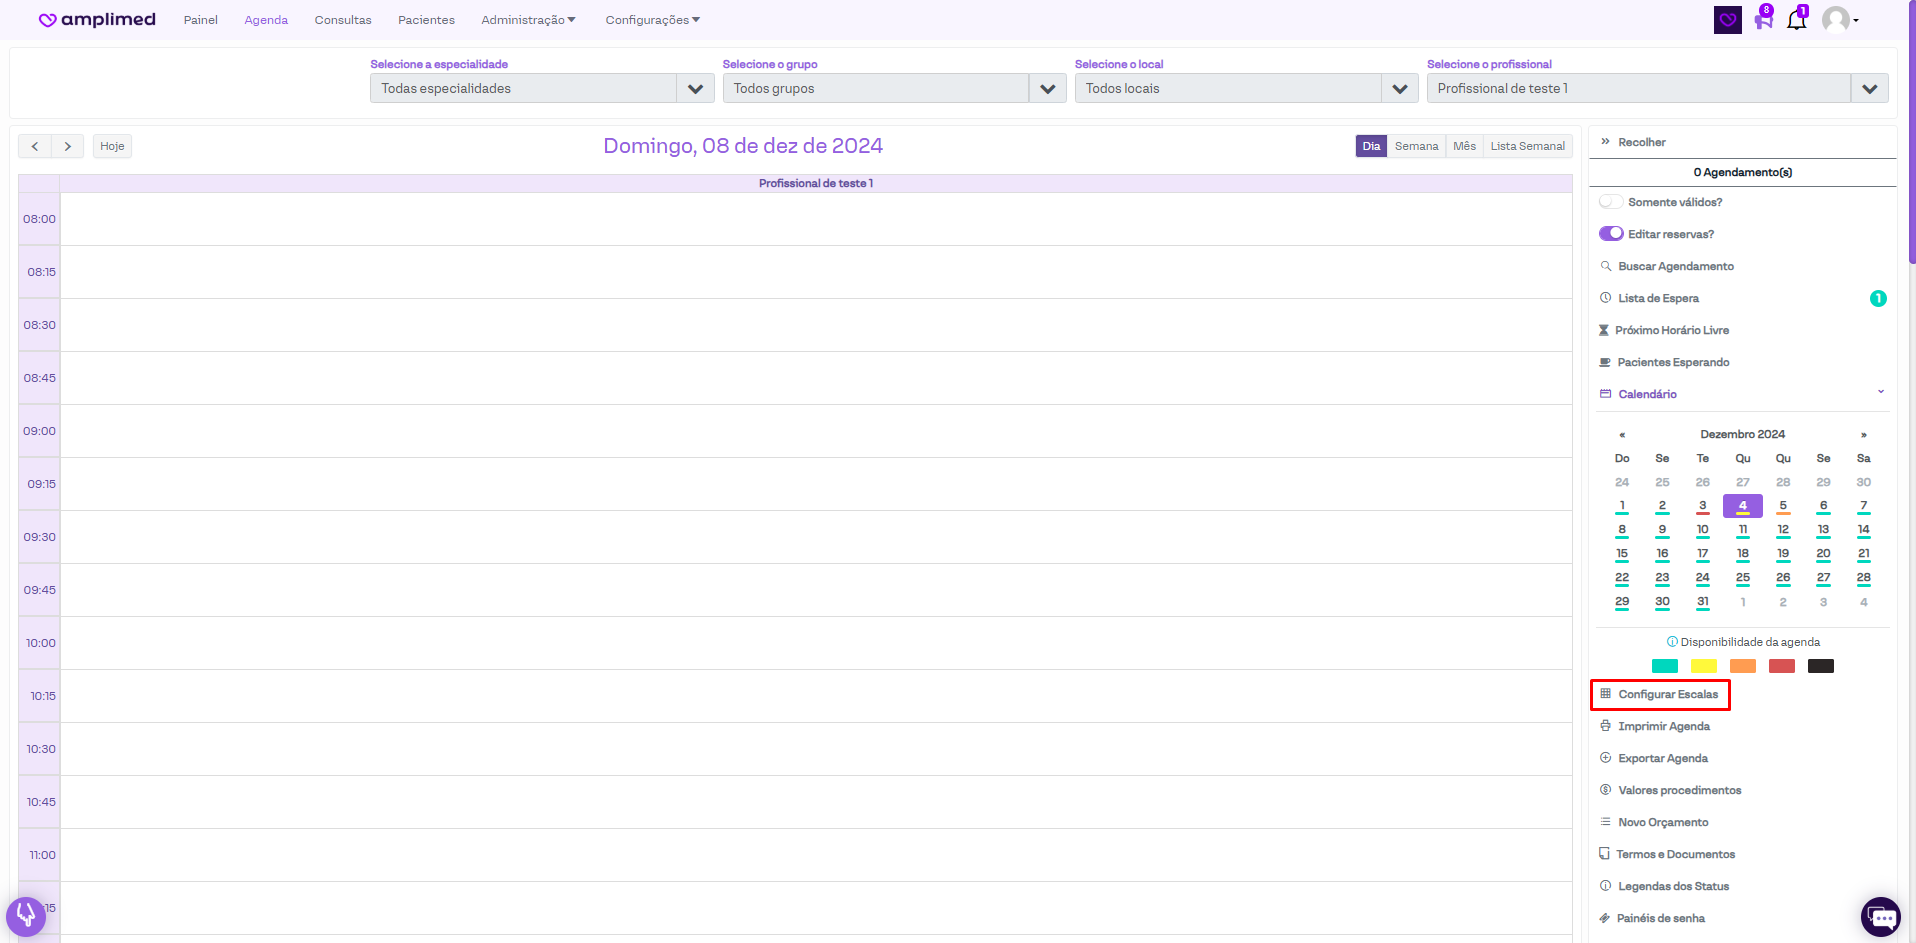Click the Exportar Agenda icon
Screen dimensions: 1916x943
pyautogui.click(x=1605, y=758)
